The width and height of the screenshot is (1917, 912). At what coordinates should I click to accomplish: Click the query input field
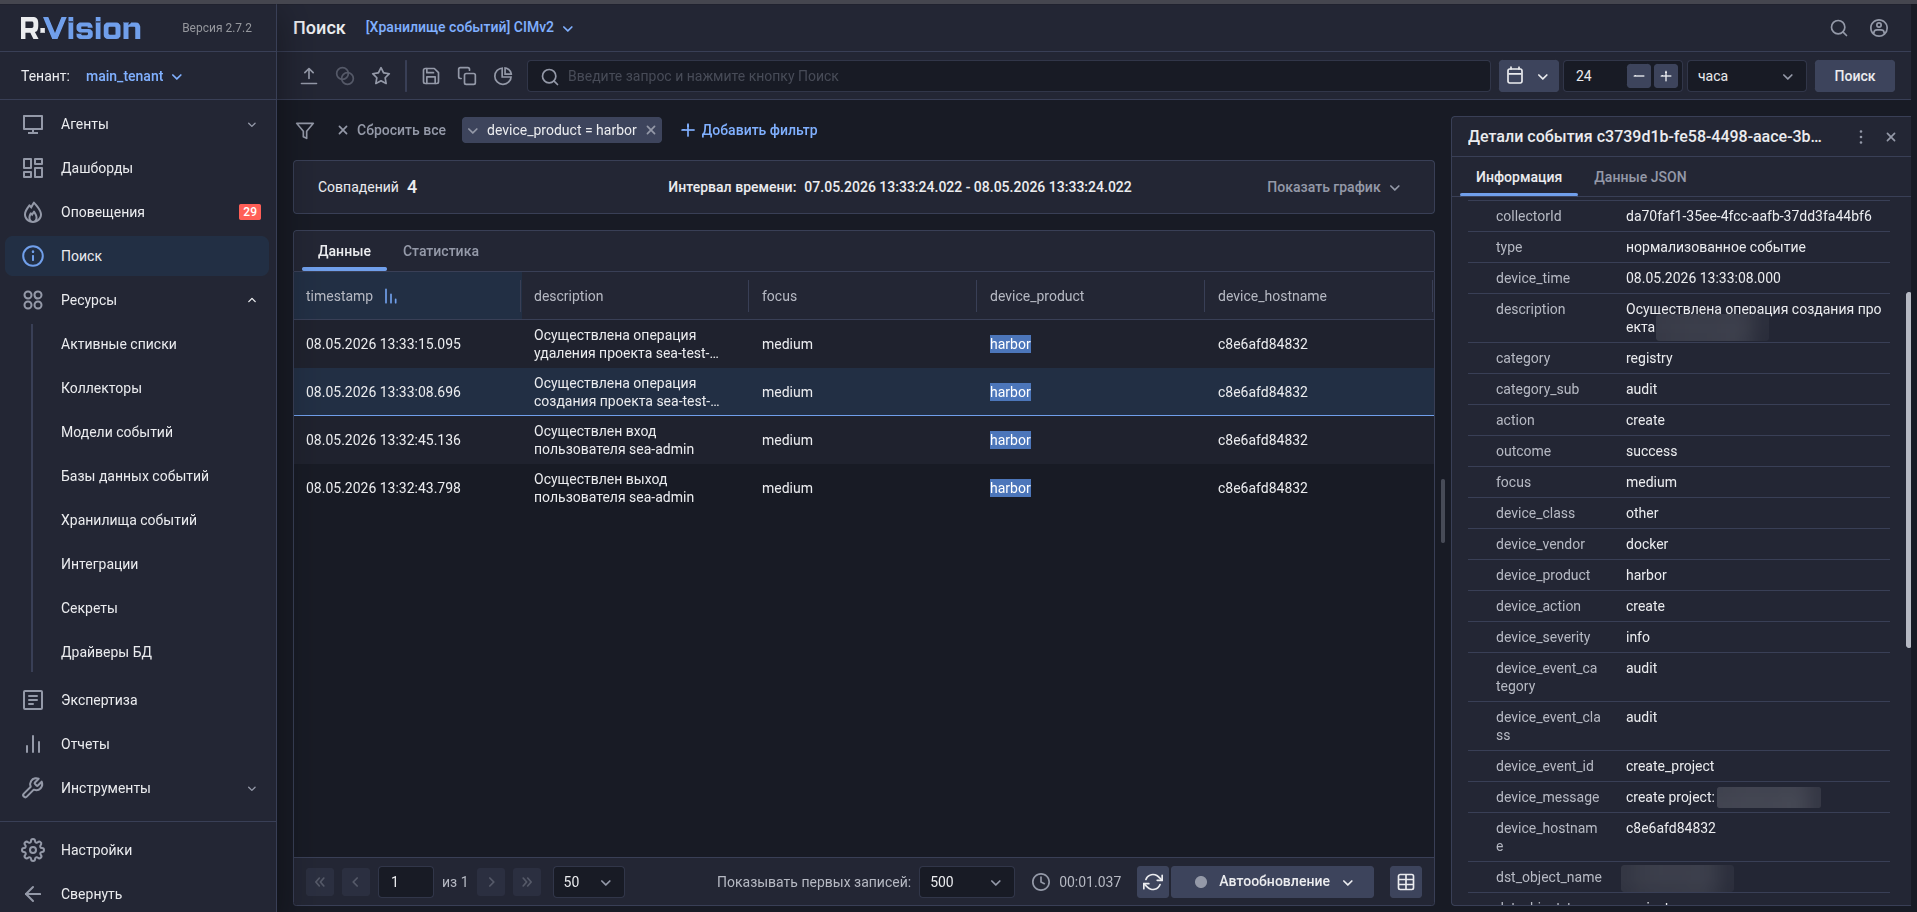tap(1008, 76)
